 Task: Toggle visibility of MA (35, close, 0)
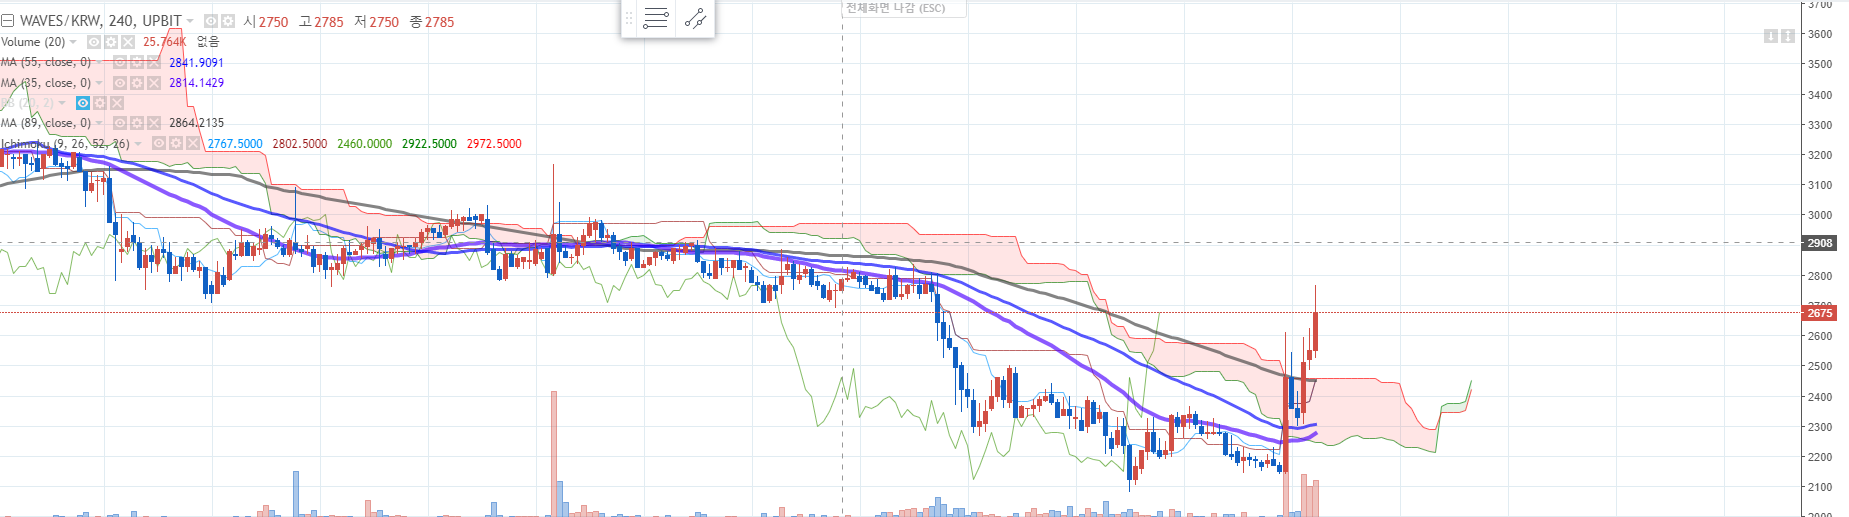point(120,83)
